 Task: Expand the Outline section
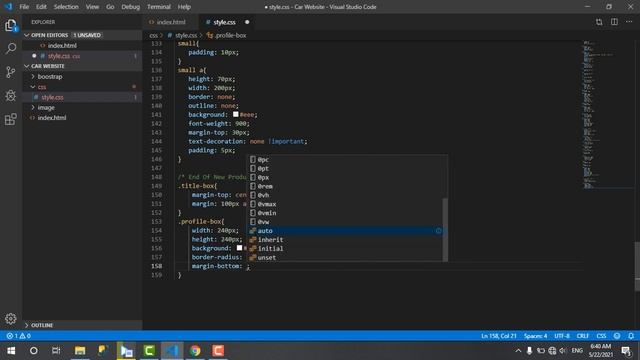[82, 325]
